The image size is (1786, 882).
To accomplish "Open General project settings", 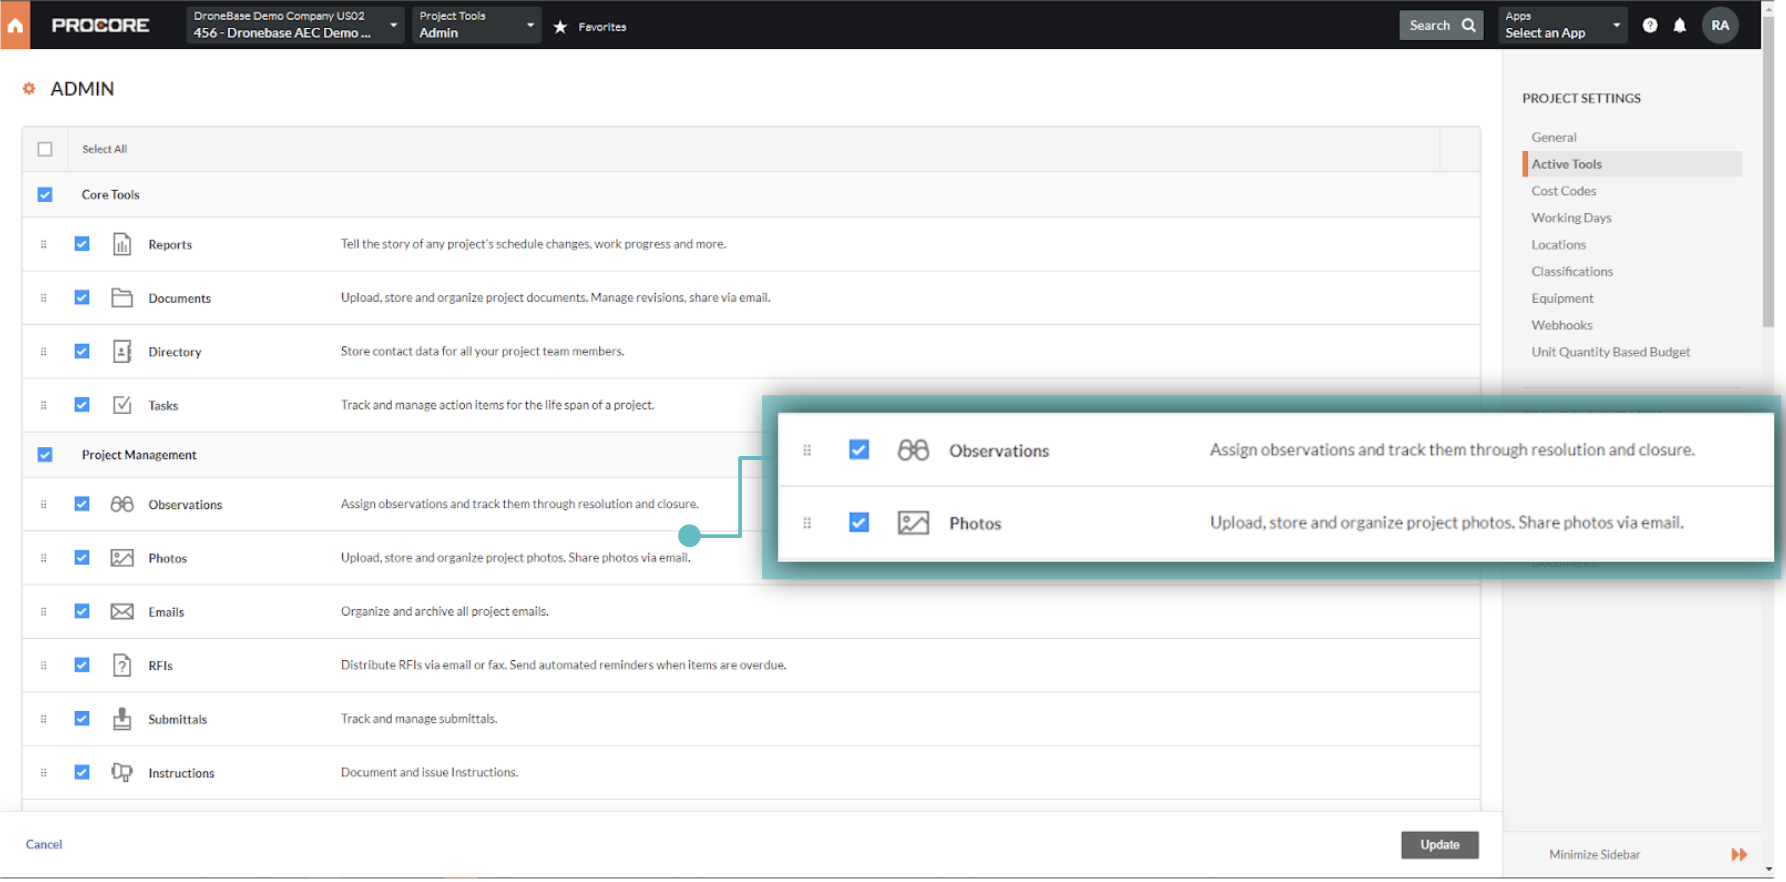I will (1554, 138).
